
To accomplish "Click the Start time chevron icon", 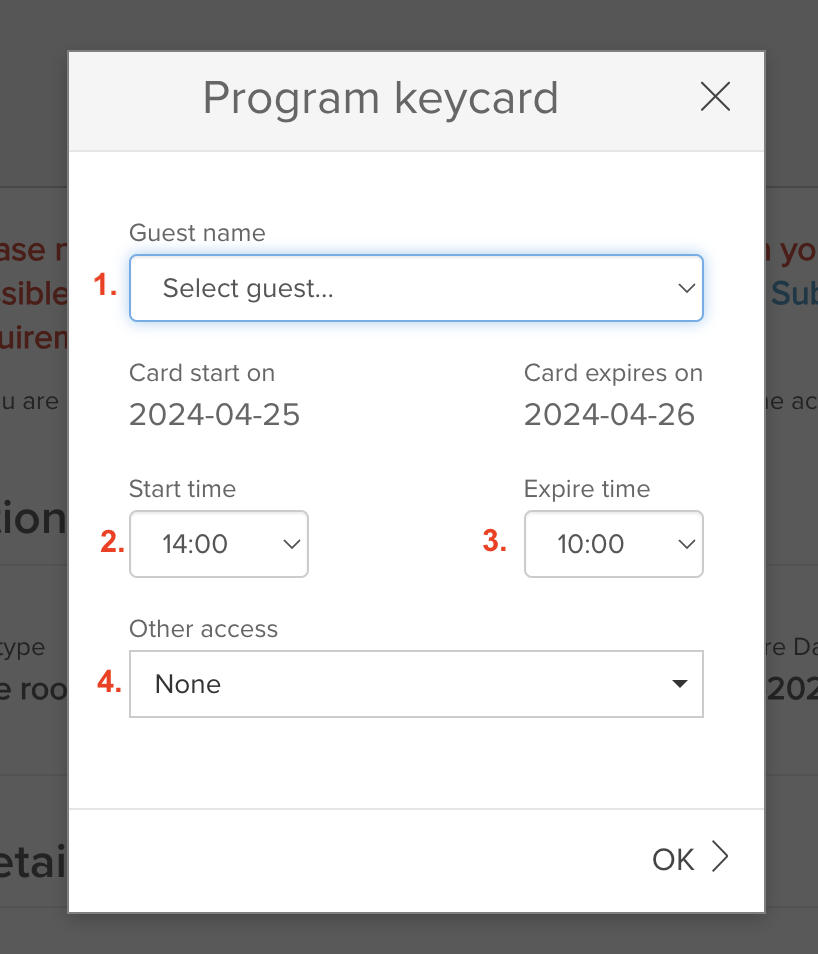I will 290,544.
